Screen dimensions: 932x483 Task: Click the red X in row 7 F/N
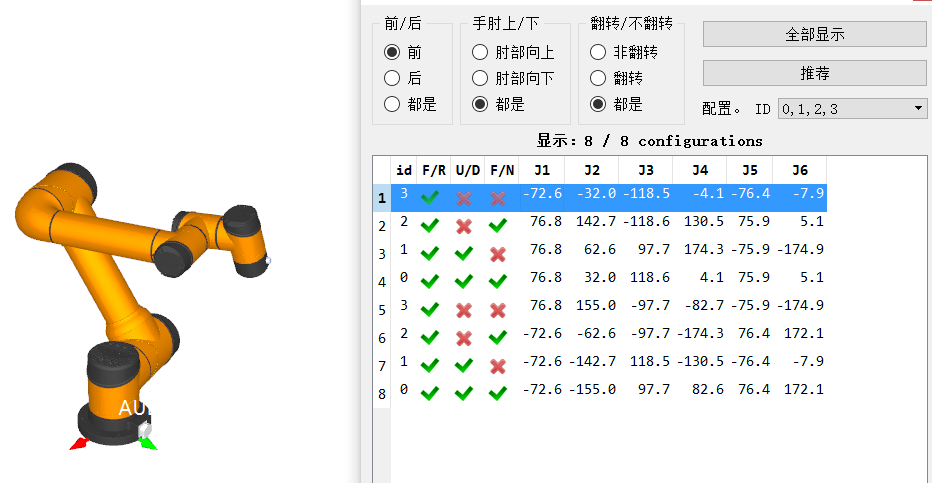498,366
